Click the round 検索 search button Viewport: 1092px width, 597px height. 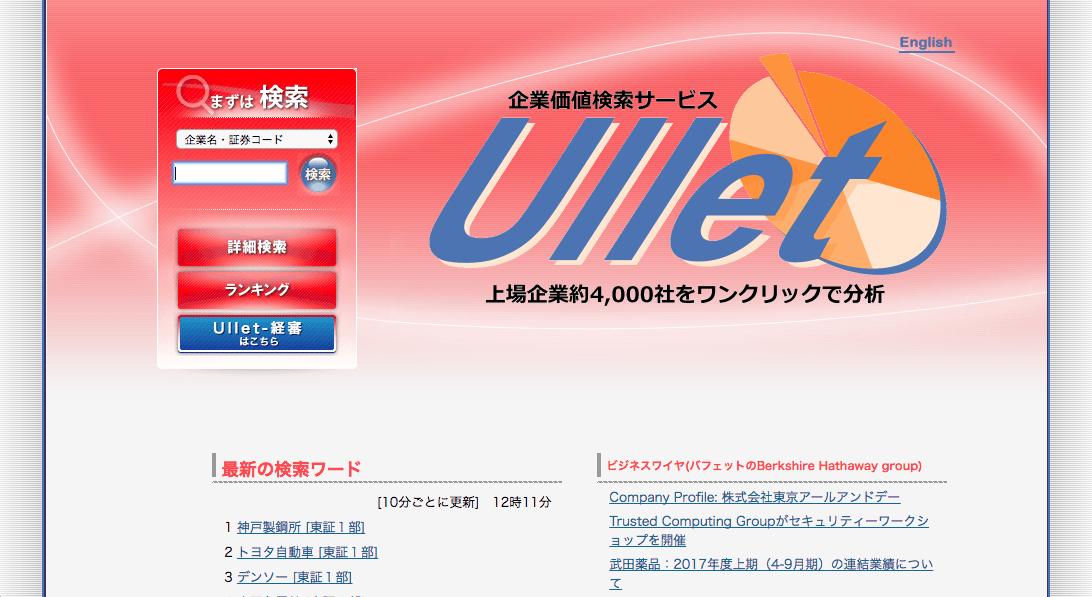[318, 174]
